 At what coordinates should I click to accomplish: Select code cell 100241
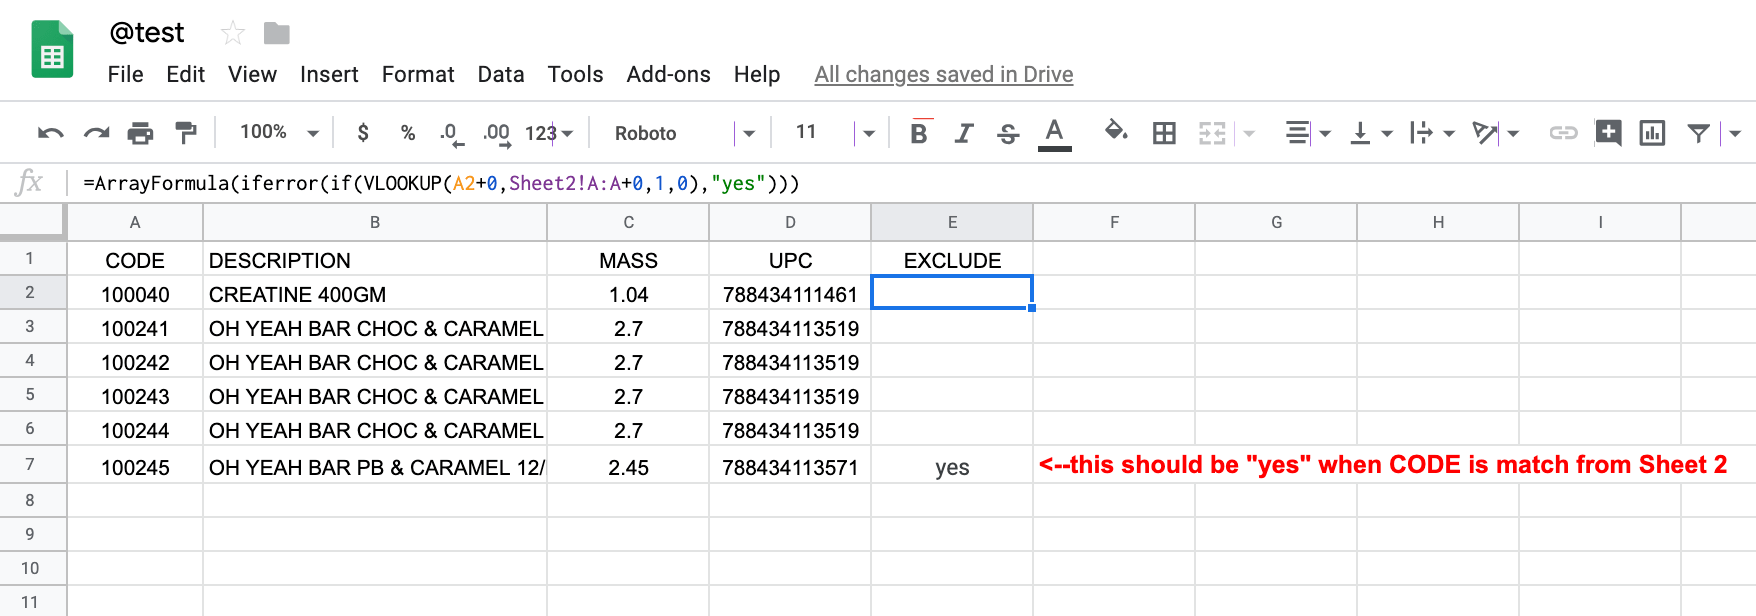tap(135, 328)
